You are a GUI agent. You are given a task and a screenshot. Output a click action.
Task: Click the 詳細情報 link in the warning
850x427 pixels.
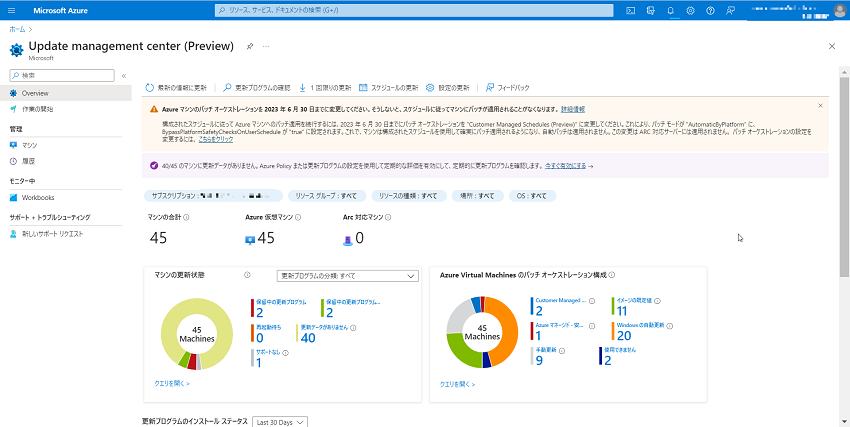[x=573, y=109]
